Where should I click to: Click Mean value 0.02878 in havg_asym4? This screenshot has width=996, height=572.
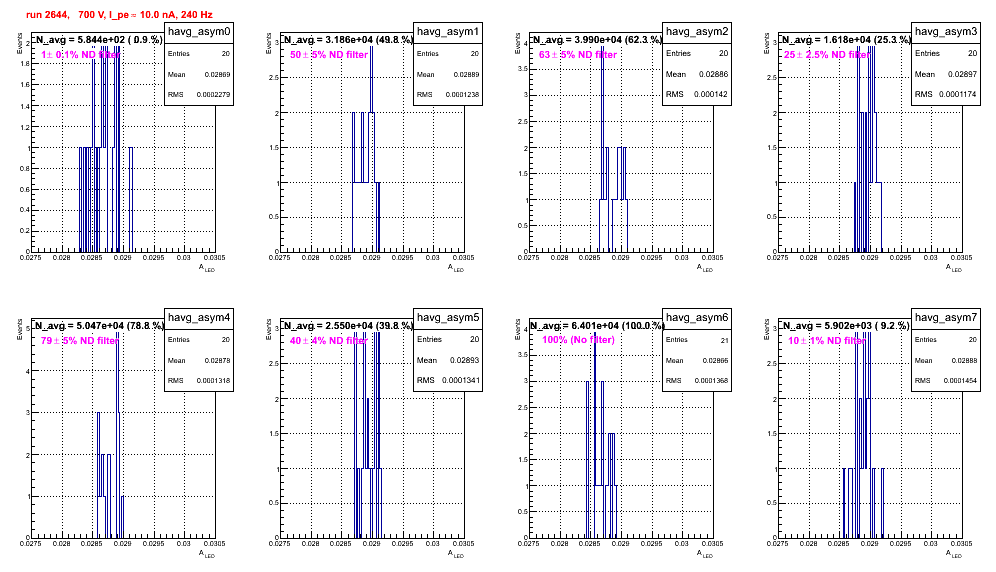(217, 360)
